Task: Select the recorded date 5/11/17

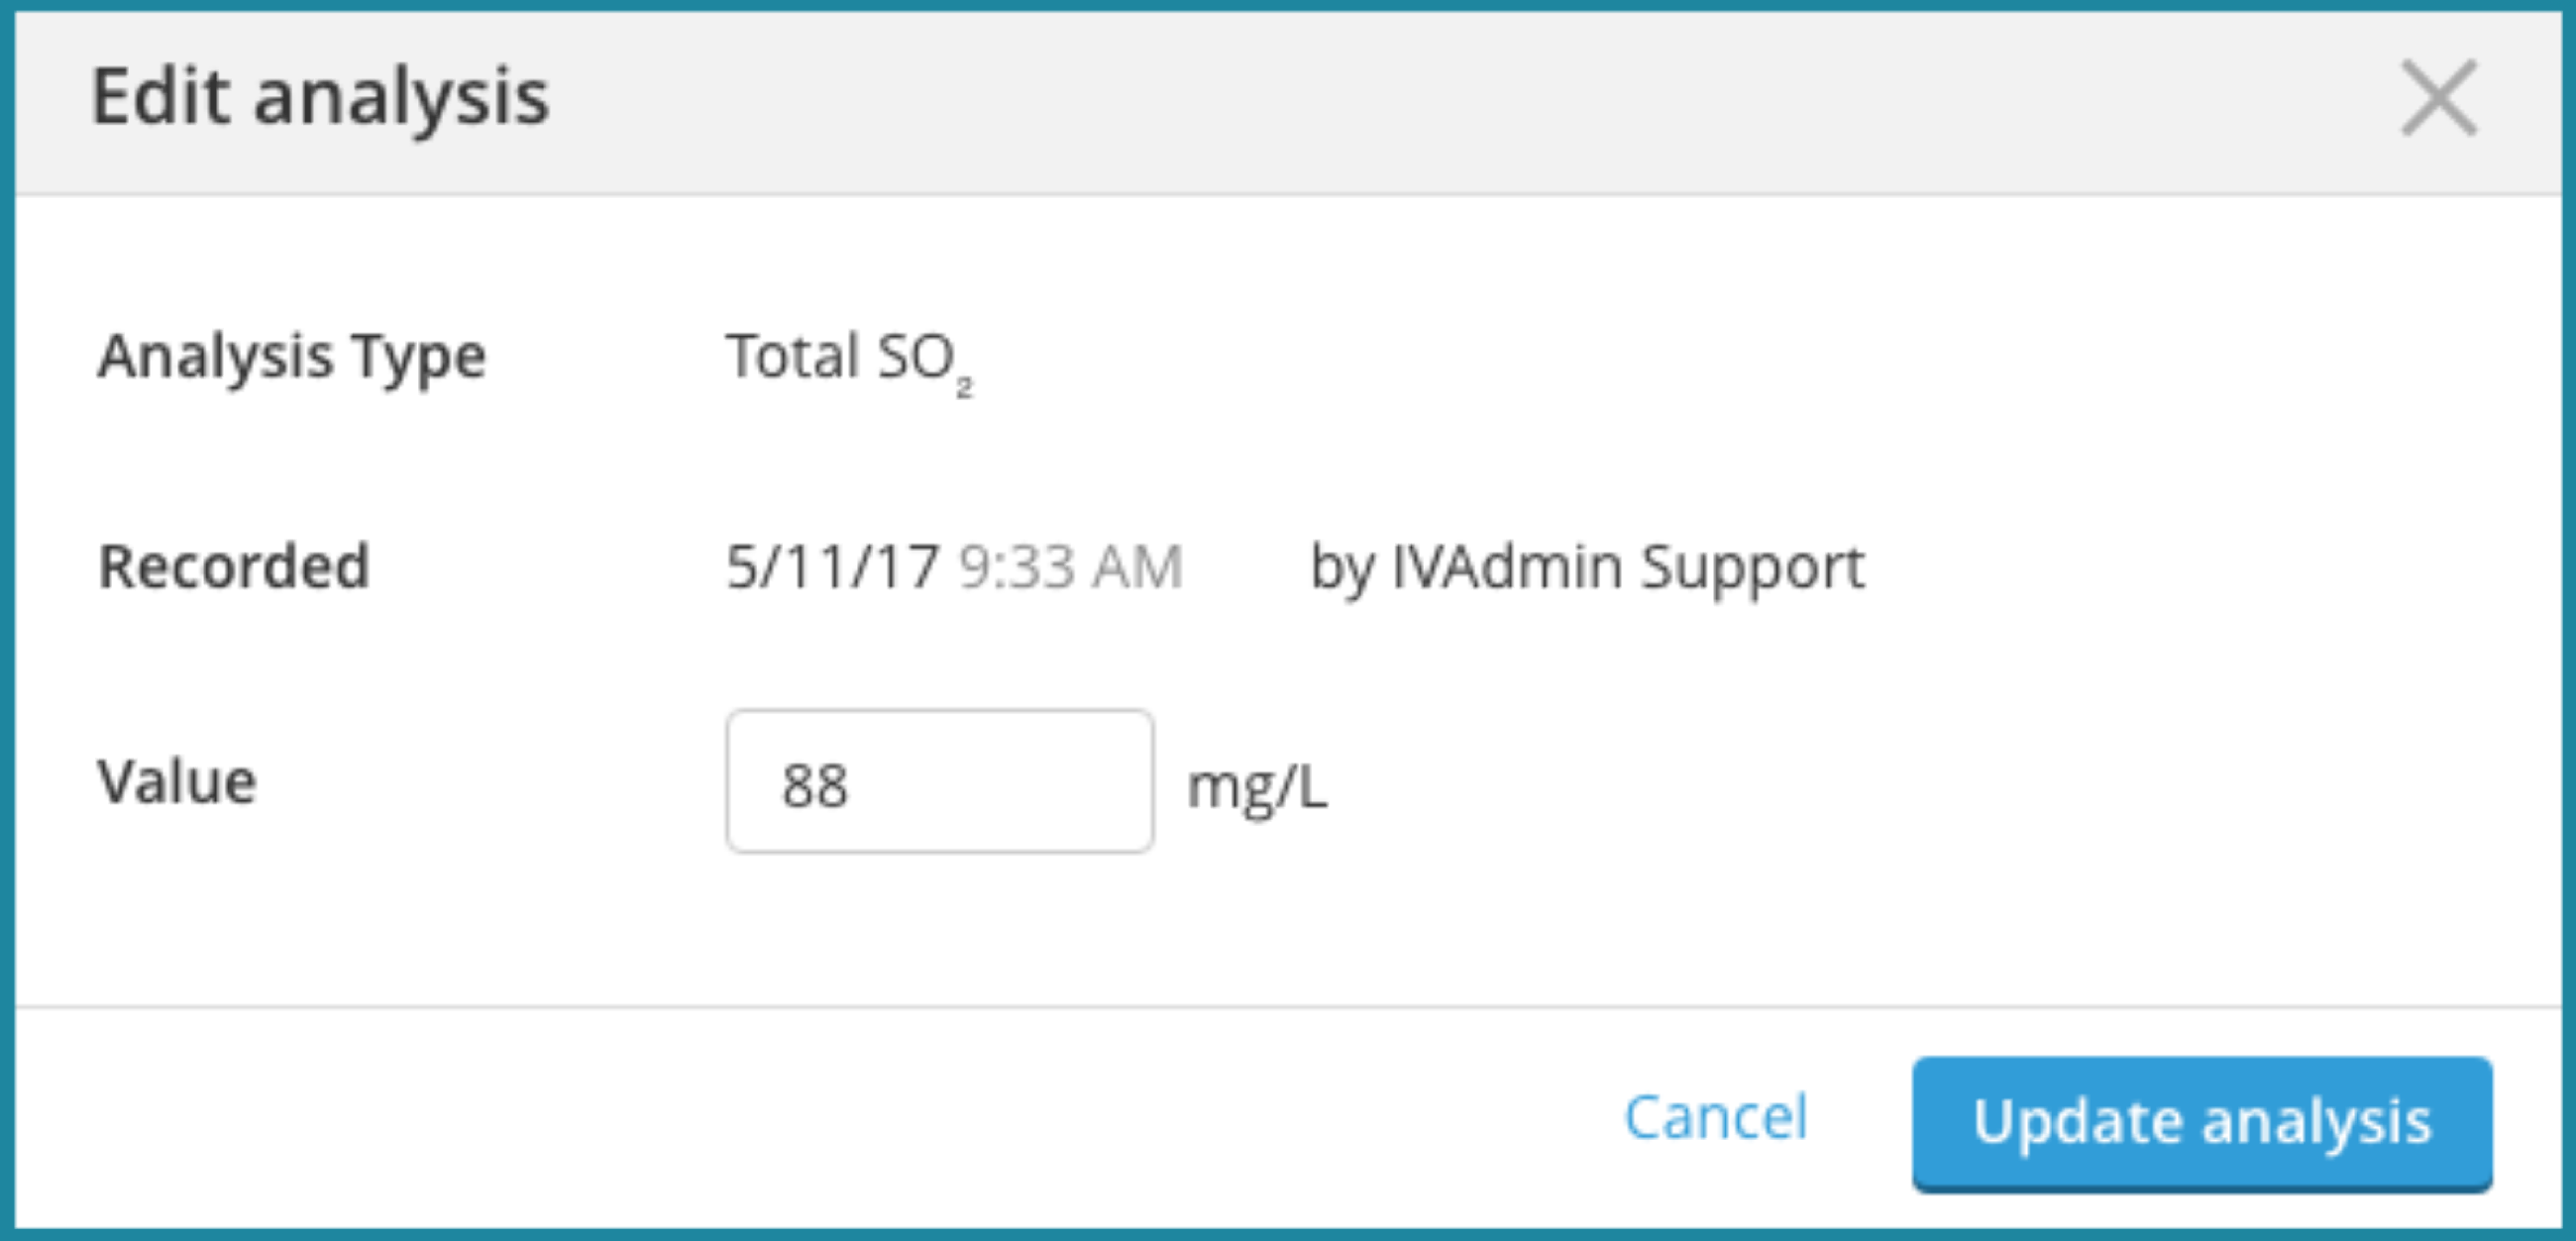Action: (x=830, y=567)
